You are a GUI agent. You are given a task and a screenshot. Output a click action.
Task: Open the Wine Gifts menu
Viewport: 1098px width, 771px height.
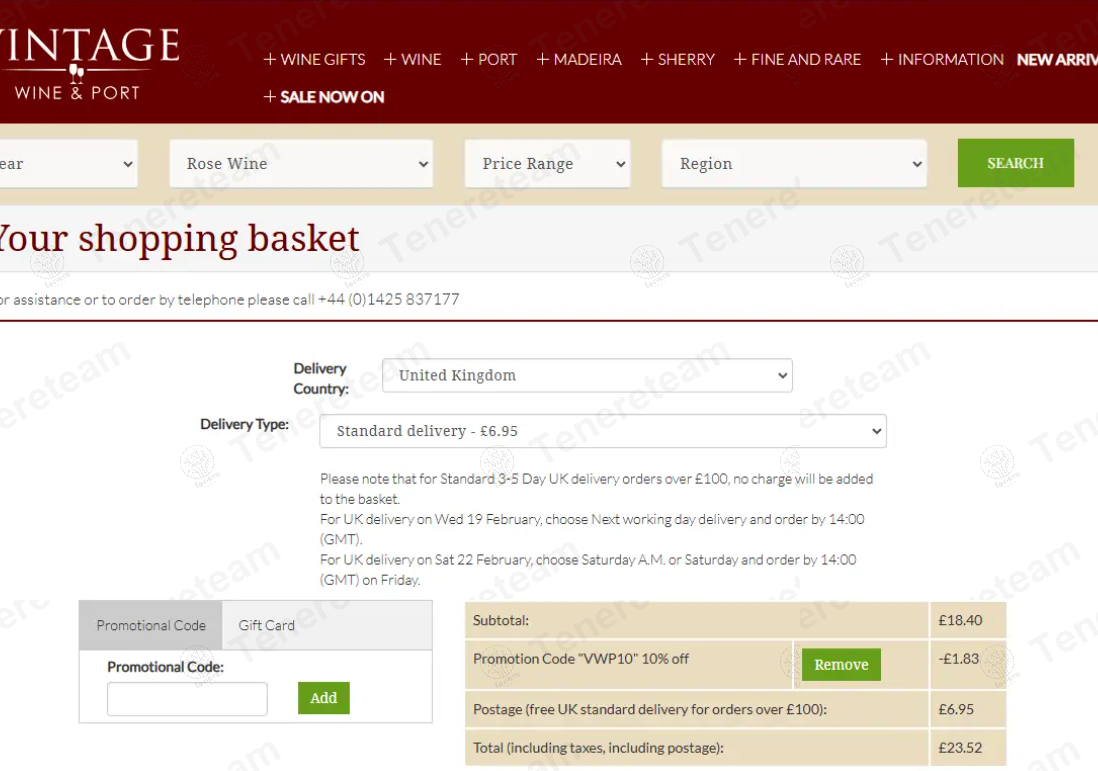tap(314, 60)
